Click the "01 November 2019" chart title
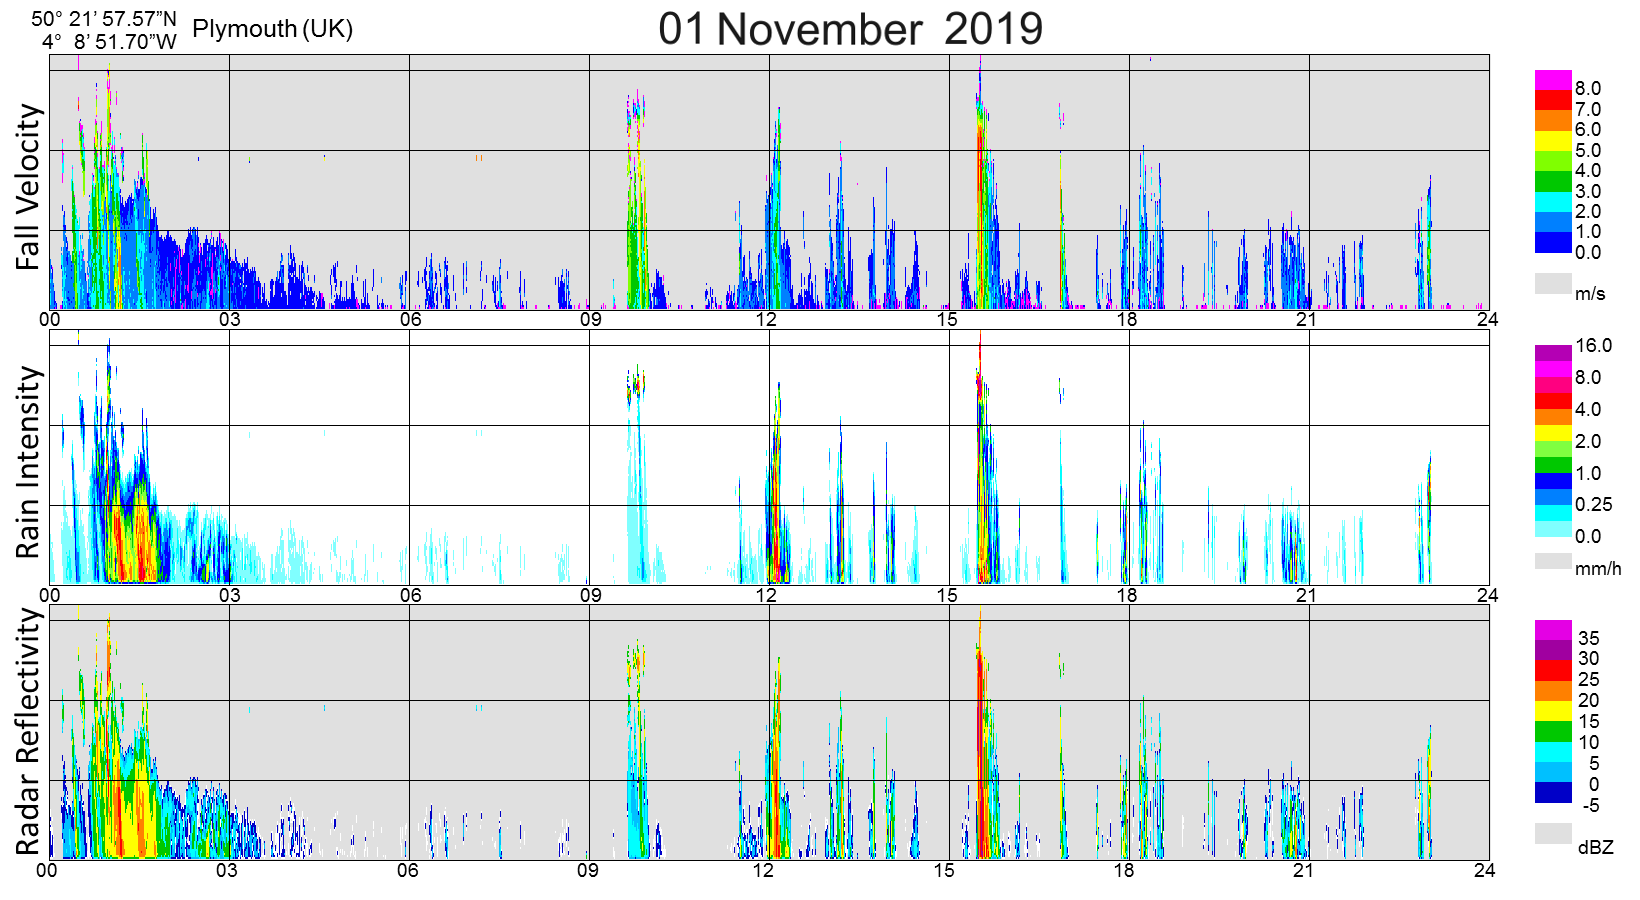 (x=850, y=28)
